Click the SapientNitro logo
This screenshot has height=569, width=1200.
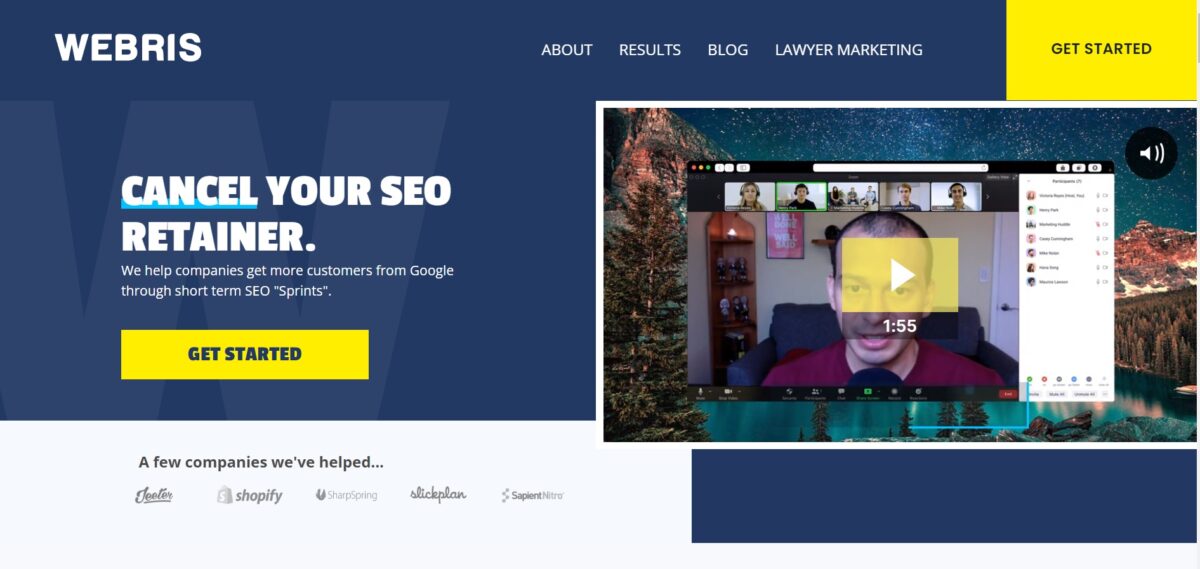point(532,495)
